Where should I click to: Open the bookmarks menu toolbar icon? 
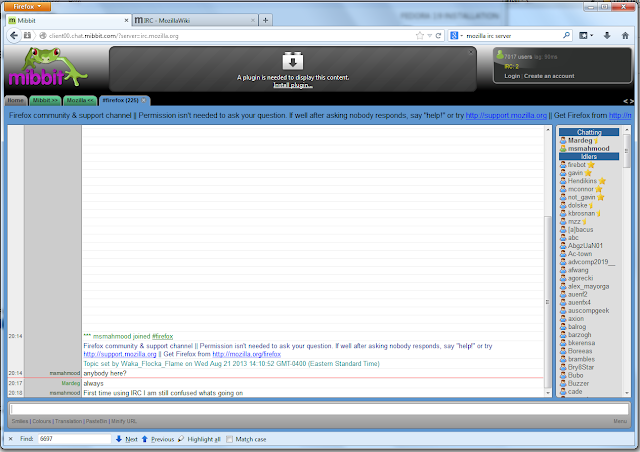click(x=586, y=36)
